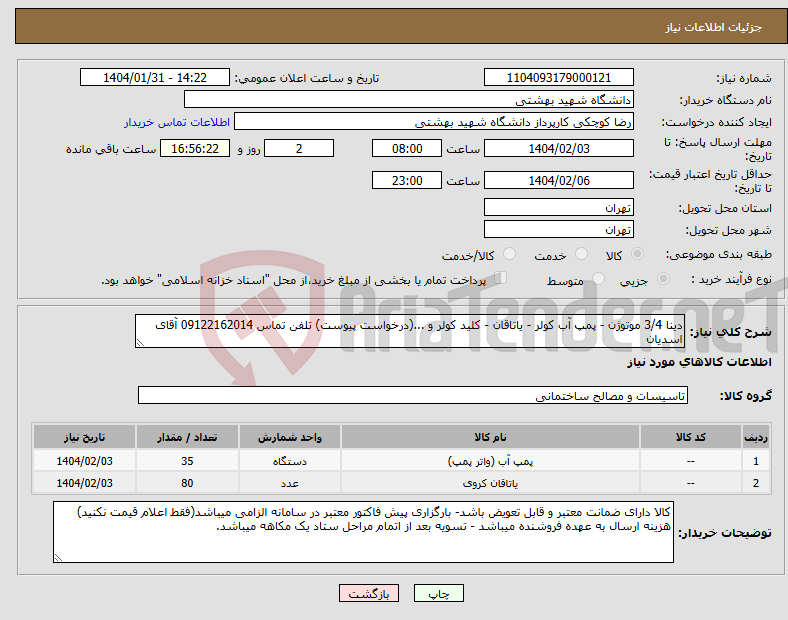Click the item name پمپ آب (واتر پمپ)

click(490, 461)
